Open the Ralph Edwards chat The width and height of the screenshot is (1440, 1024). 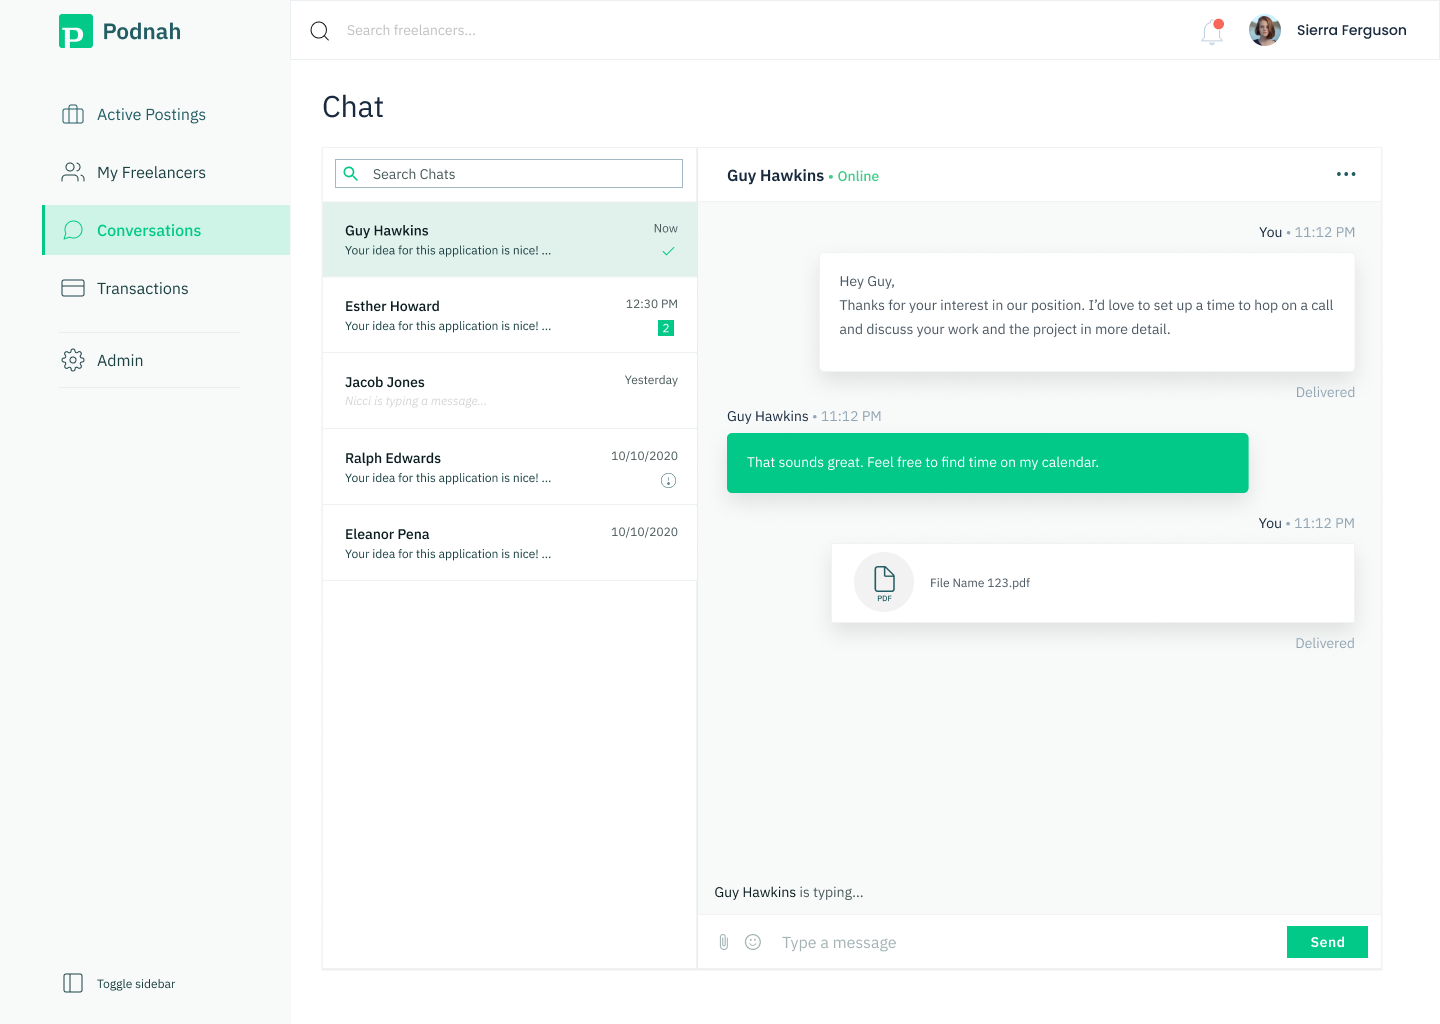pos(510,467)
